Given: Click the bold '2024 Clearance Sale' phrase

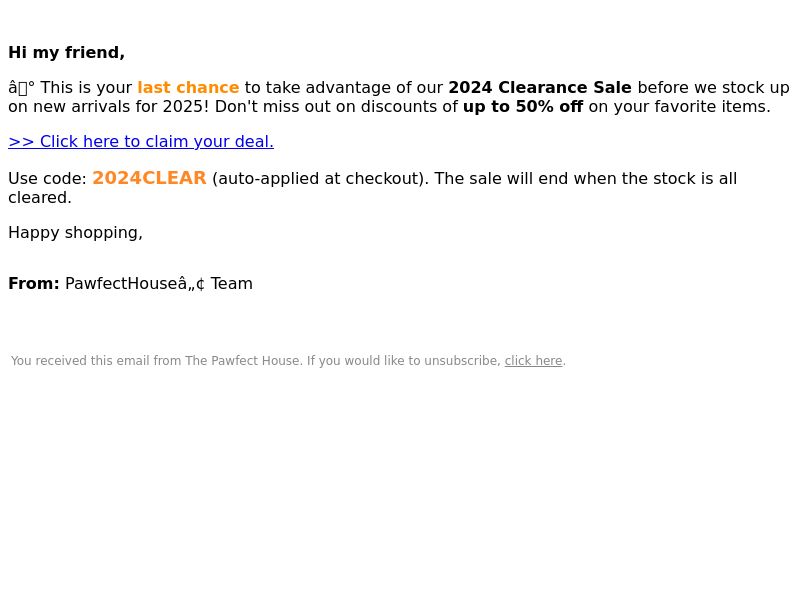Looking at the screenshot, I should click(540, 87).
